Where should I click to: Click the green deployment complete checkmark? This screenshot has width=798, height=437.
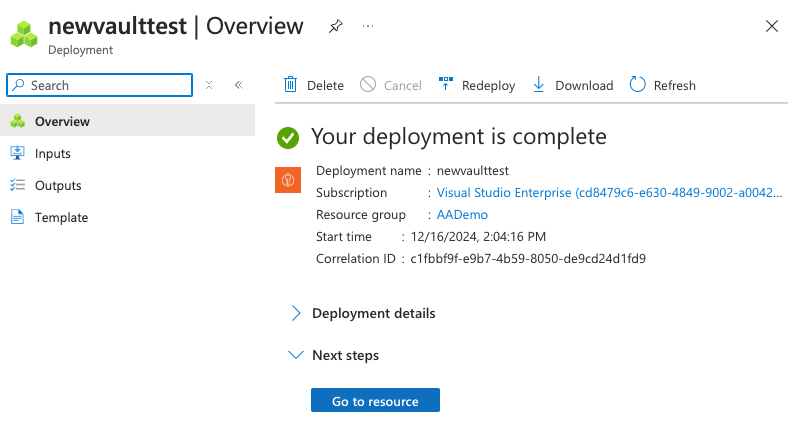coord(289,137)
